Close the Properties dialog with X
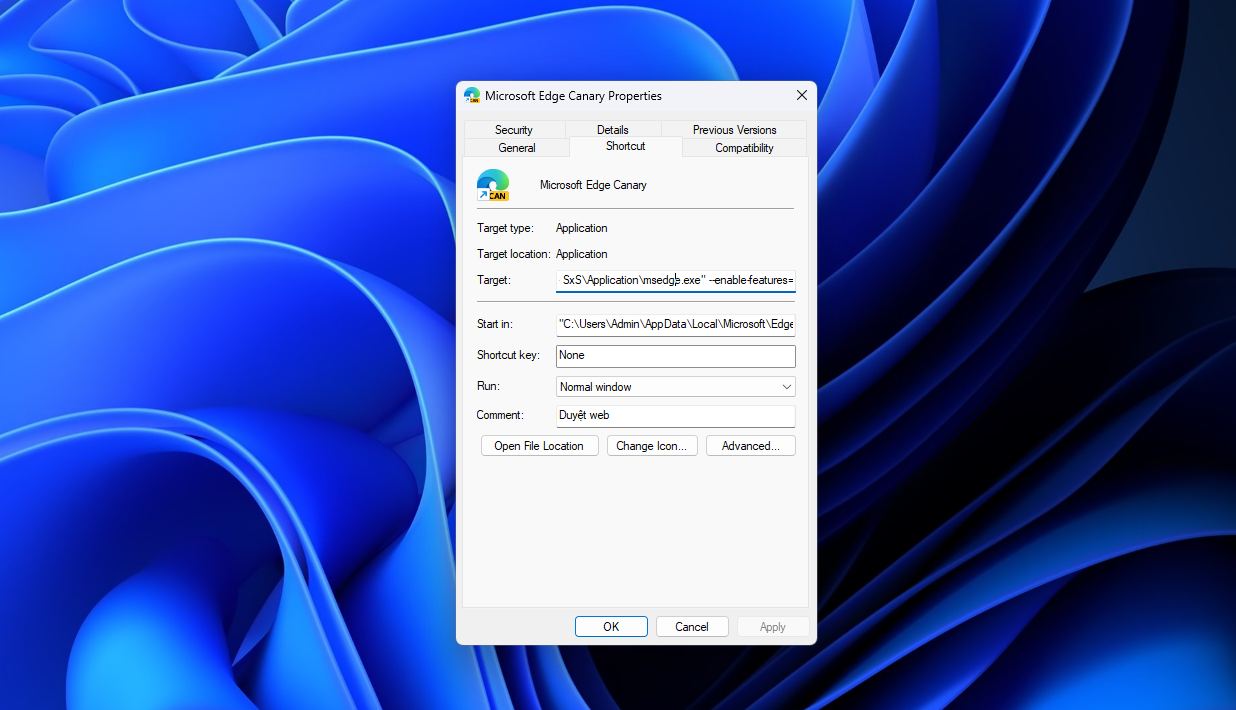Image resolution: width=1236 pixels, height=710 pixels. click(801, 95)
